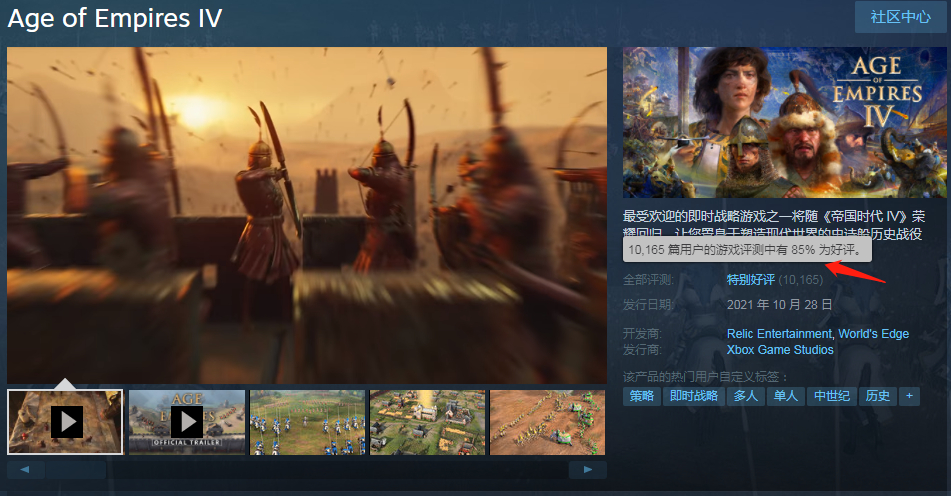
Task: Add a tag with the plus button
Action: click(x=909, y=396)
